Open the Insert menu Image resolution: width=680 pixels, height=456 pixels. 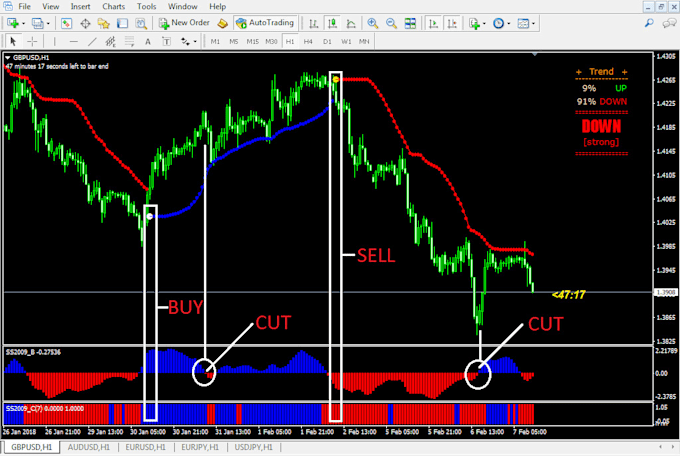[x=80, y=7]
